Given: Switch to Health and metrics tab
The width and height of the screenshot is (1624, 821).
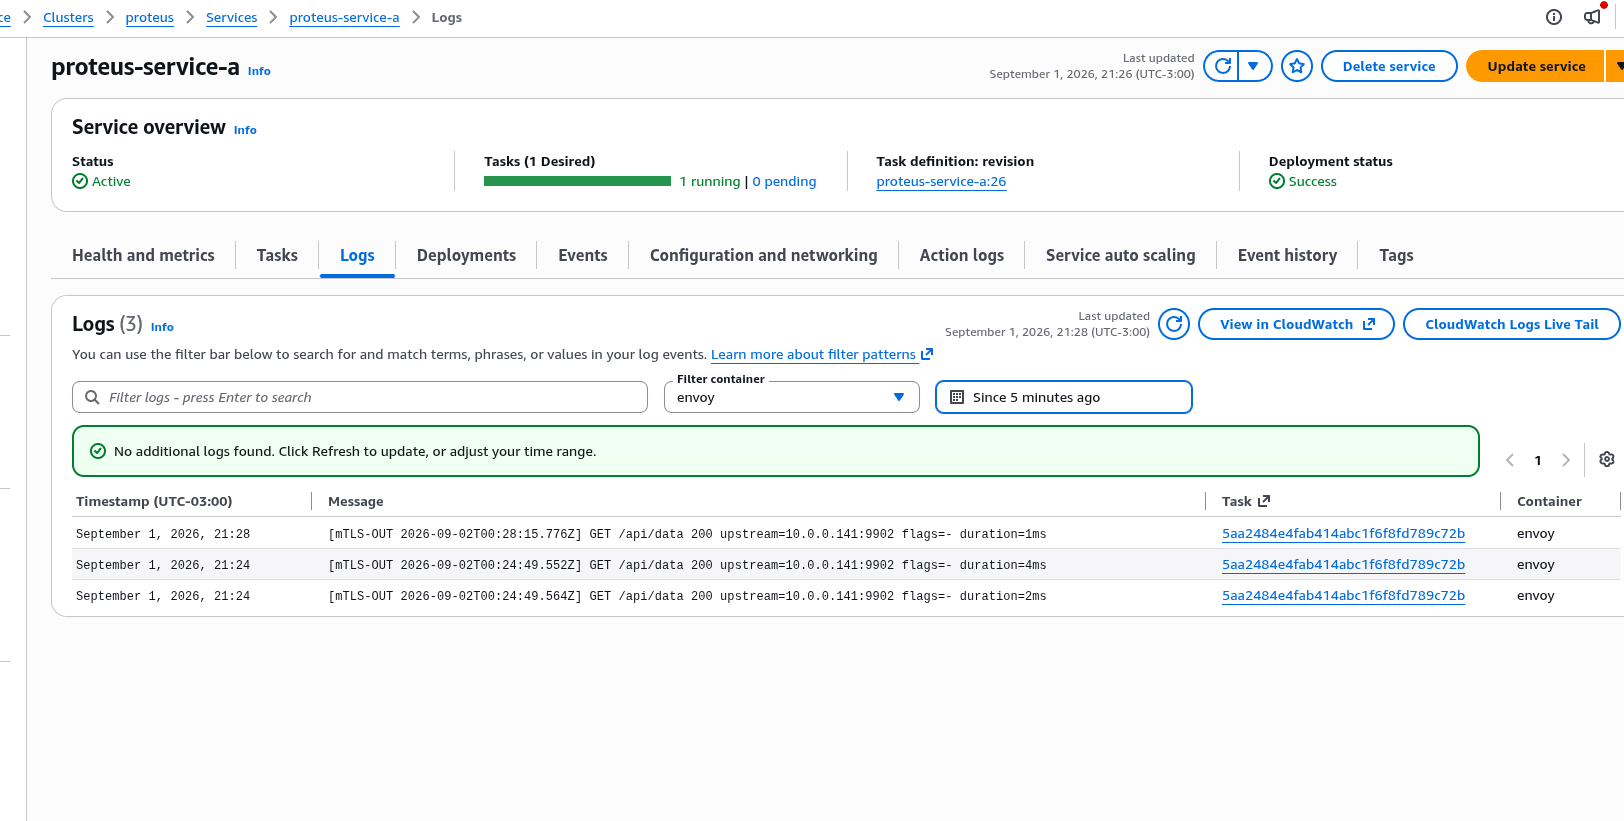Looking at the screenshot, I should pos(143,255).
